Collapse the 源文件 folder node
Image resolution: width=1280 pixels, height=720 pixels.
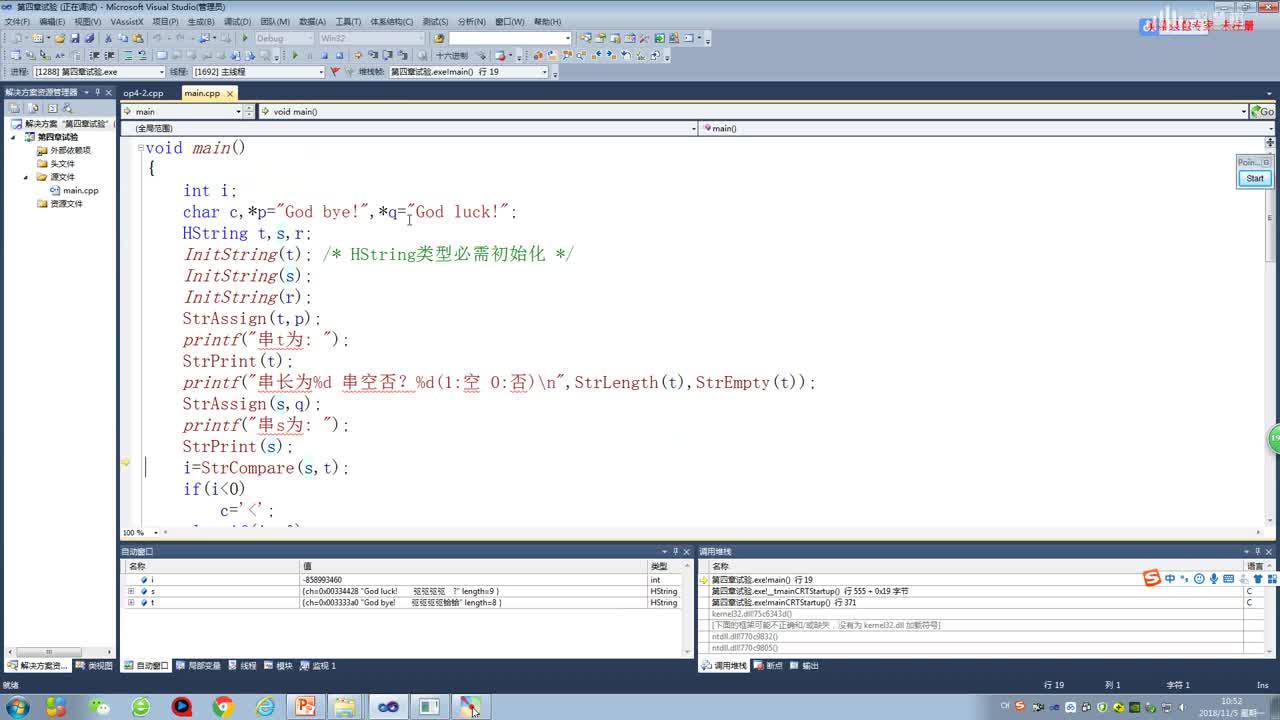[x=28, y=177]
